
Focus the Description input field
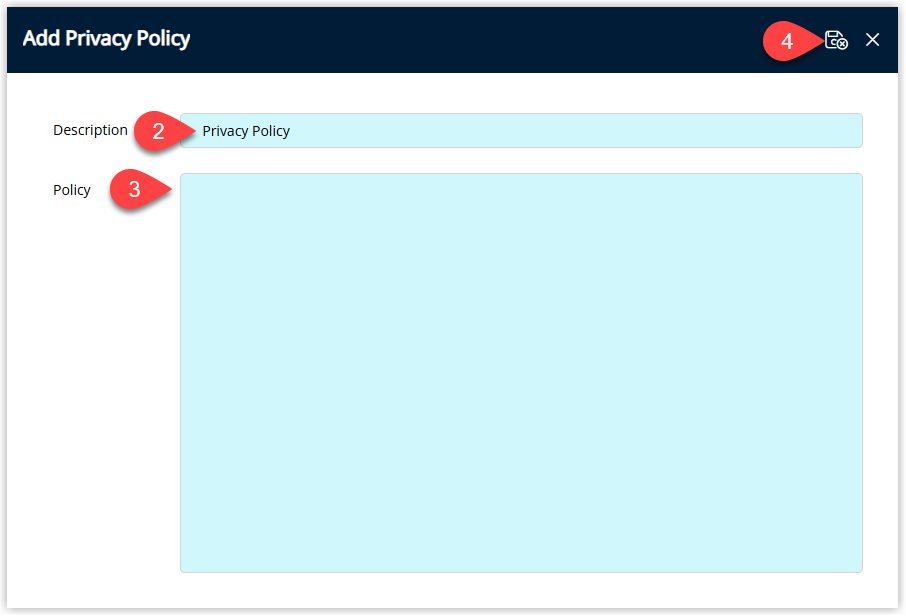pos(521,131)
